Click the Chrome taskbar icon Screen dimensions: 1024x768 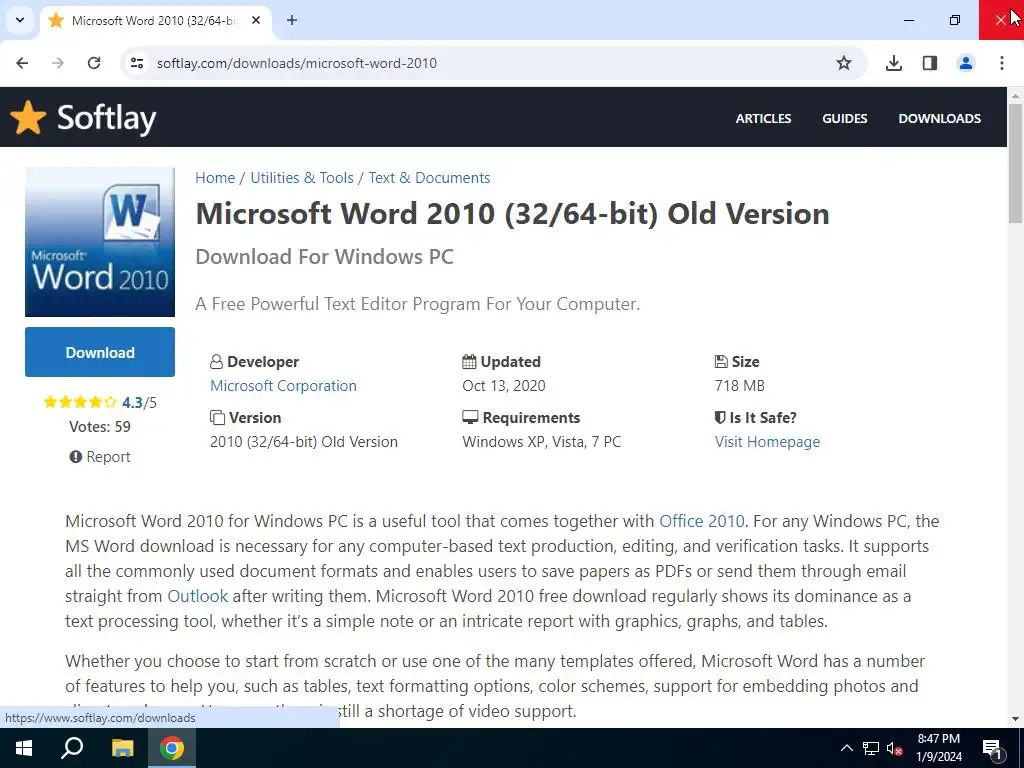coord(172,748)
